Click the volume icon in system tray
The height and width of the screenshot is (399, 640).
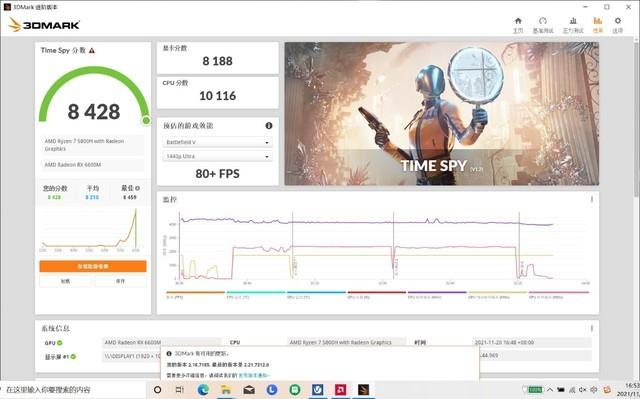tap(583, 390)
